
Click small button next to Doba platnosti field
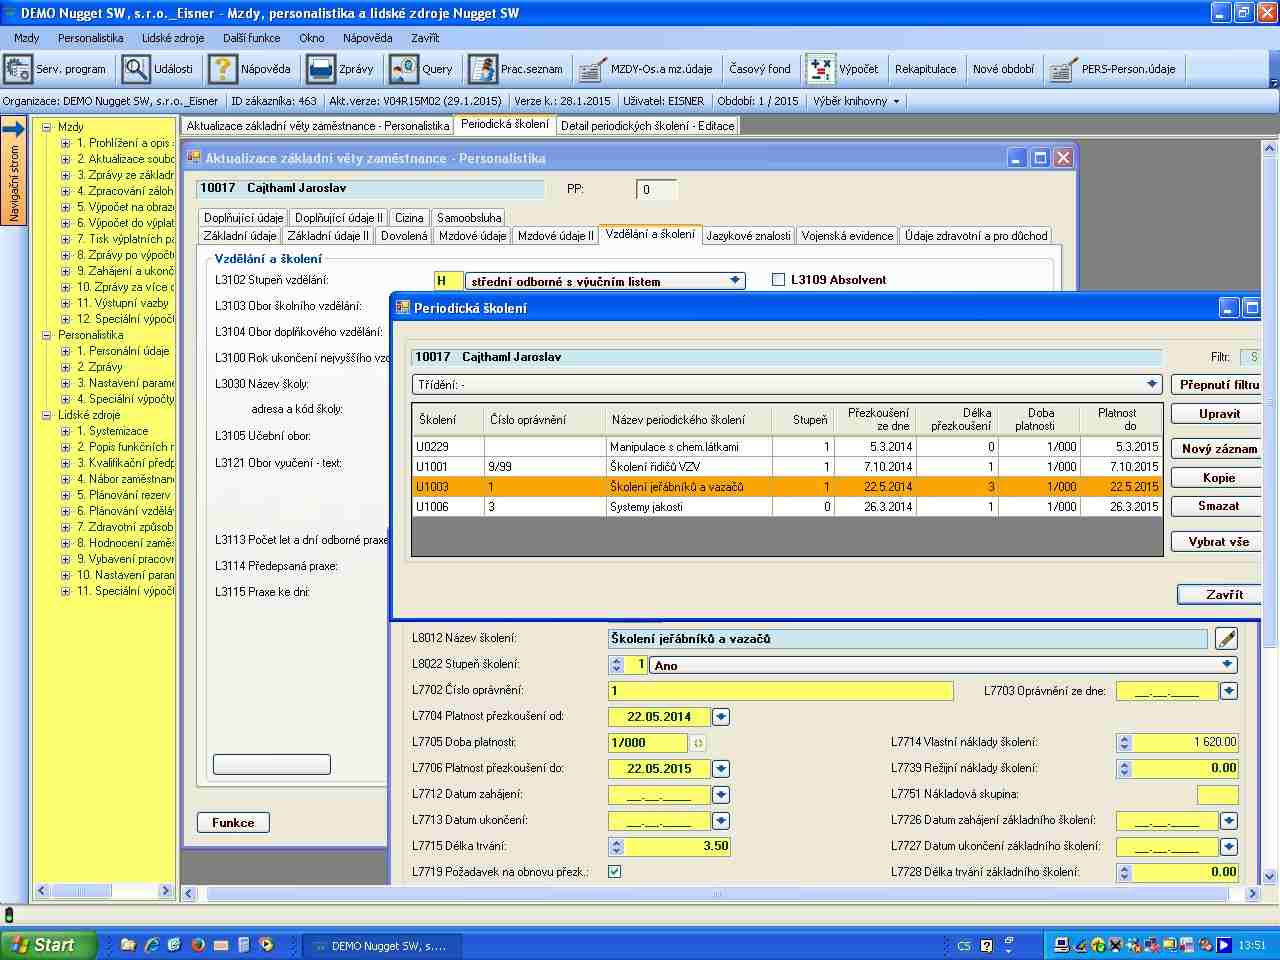[698, 742]
